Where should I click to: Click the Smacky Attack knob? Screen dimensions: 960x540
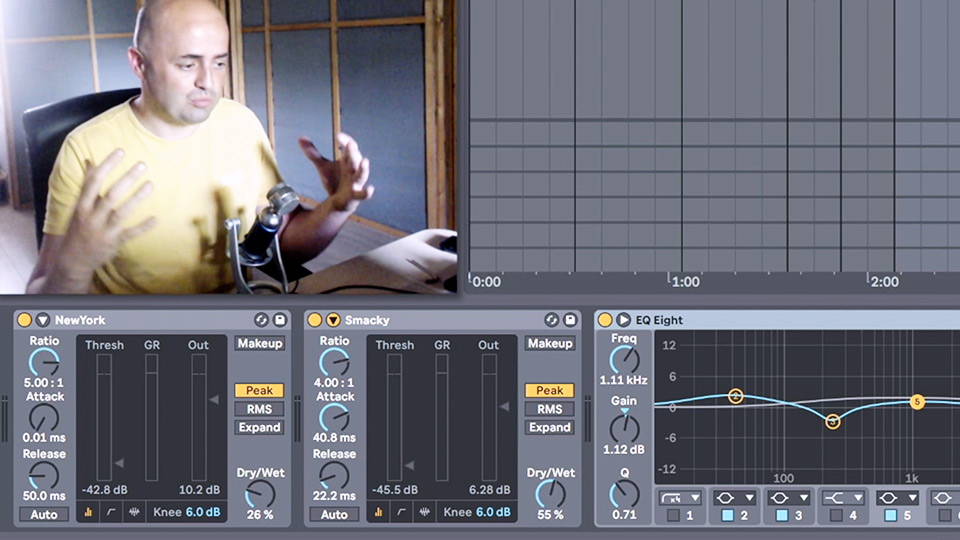pos(334,418)
